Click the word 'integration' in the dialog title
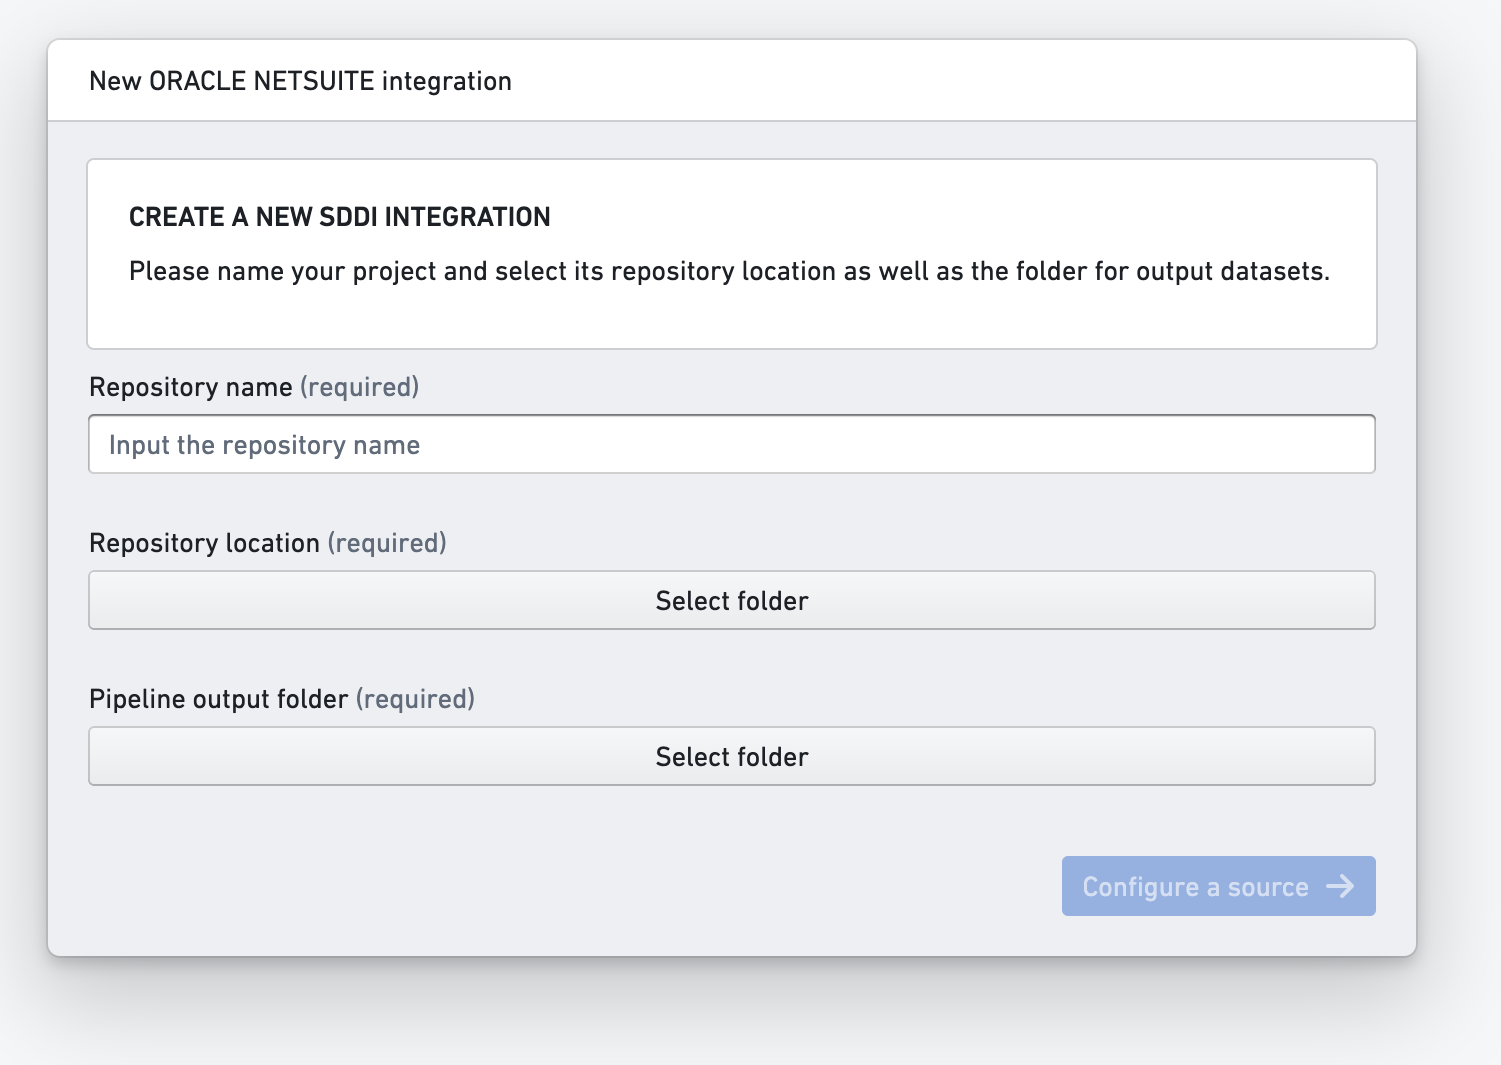This screenshot has height=1065, width=1501. (447, 81)
